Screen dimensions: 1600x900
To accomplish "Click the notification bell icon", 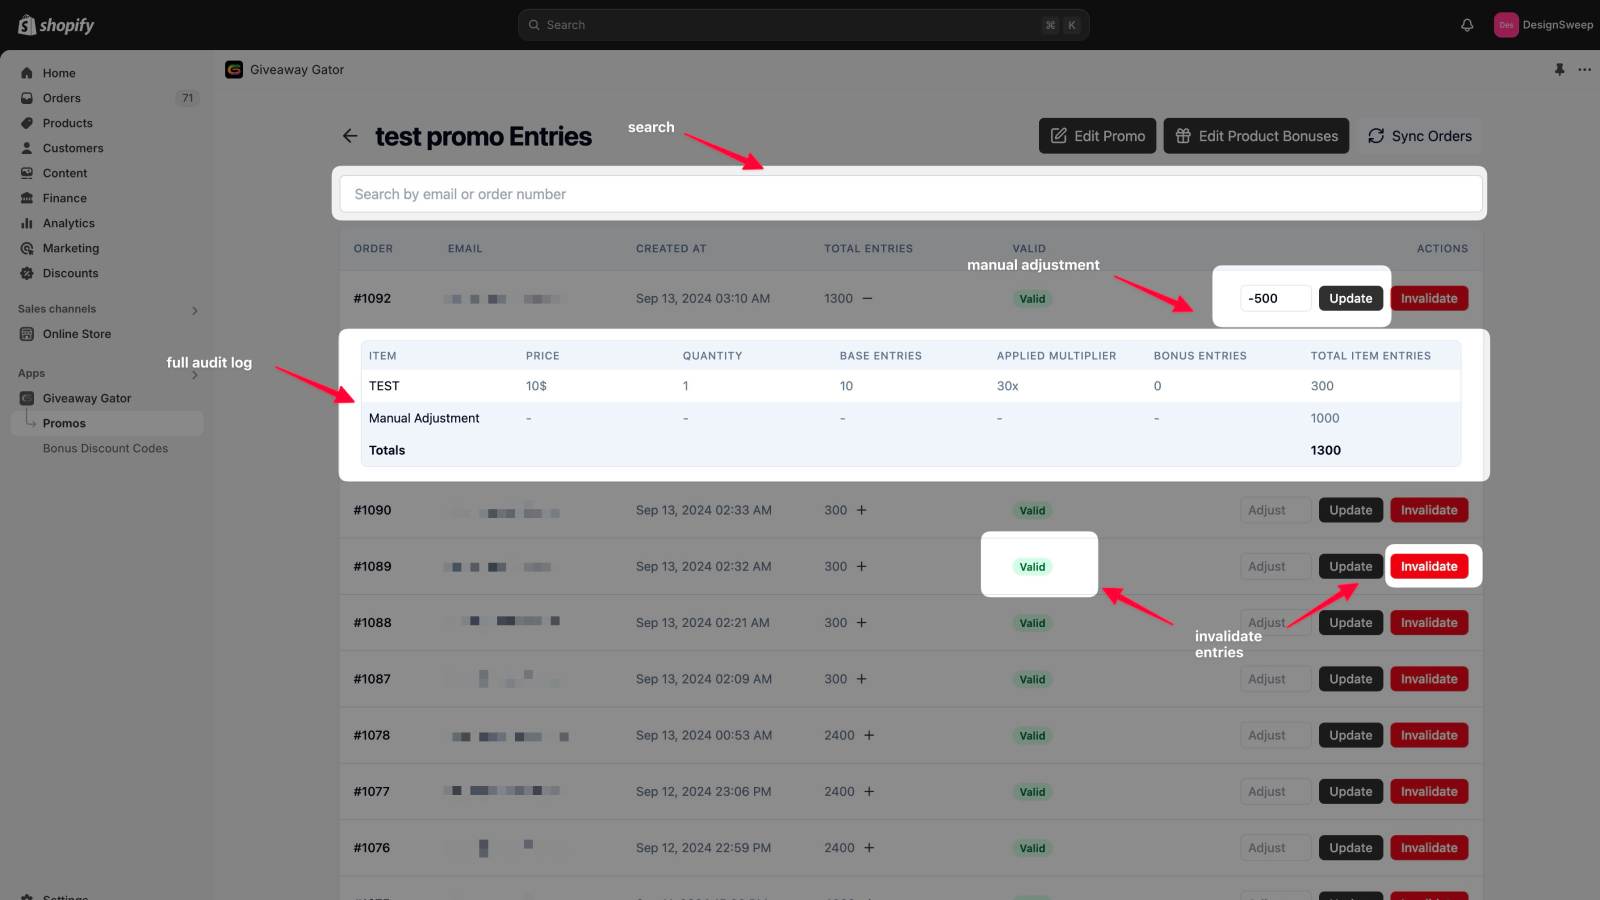I will (1467, 25).
